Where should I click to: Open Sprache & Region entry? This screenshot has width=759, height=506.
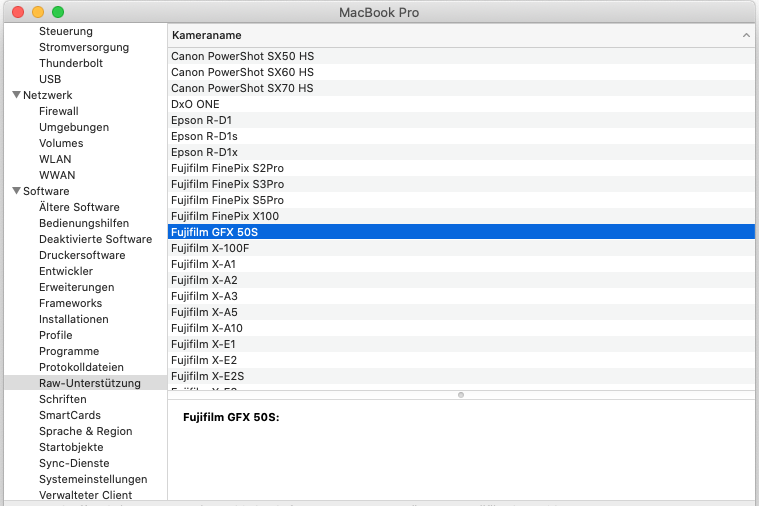(x=86, y=430)
